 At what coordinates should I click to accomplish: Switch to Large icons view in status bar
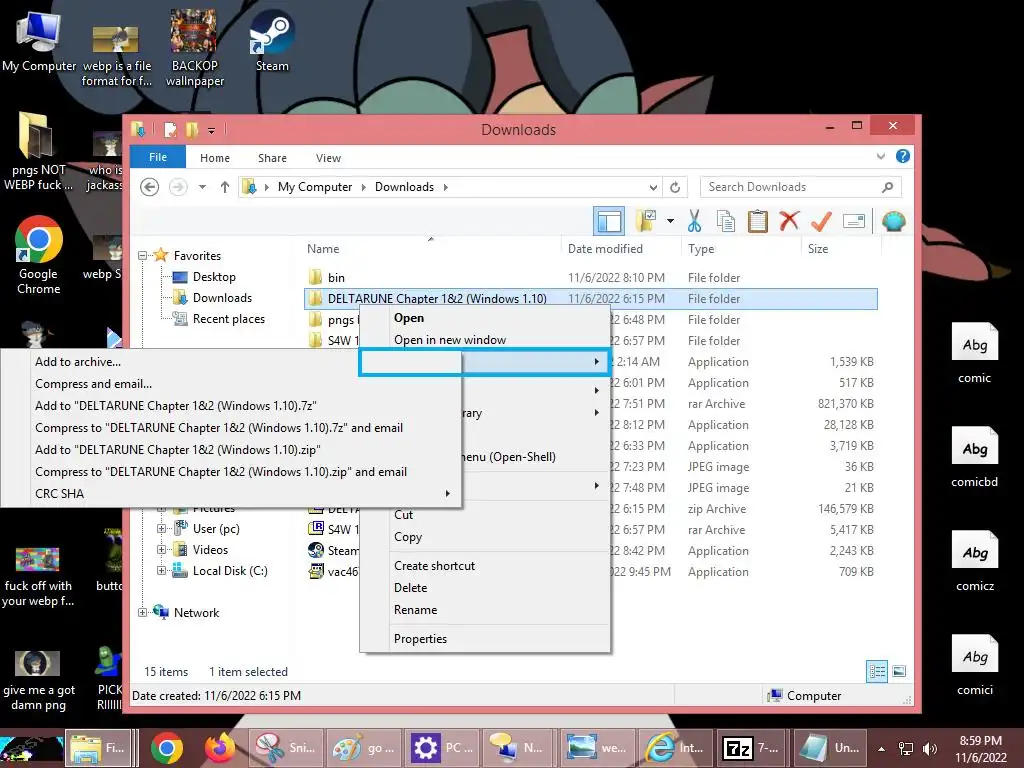tap(899, 671)
